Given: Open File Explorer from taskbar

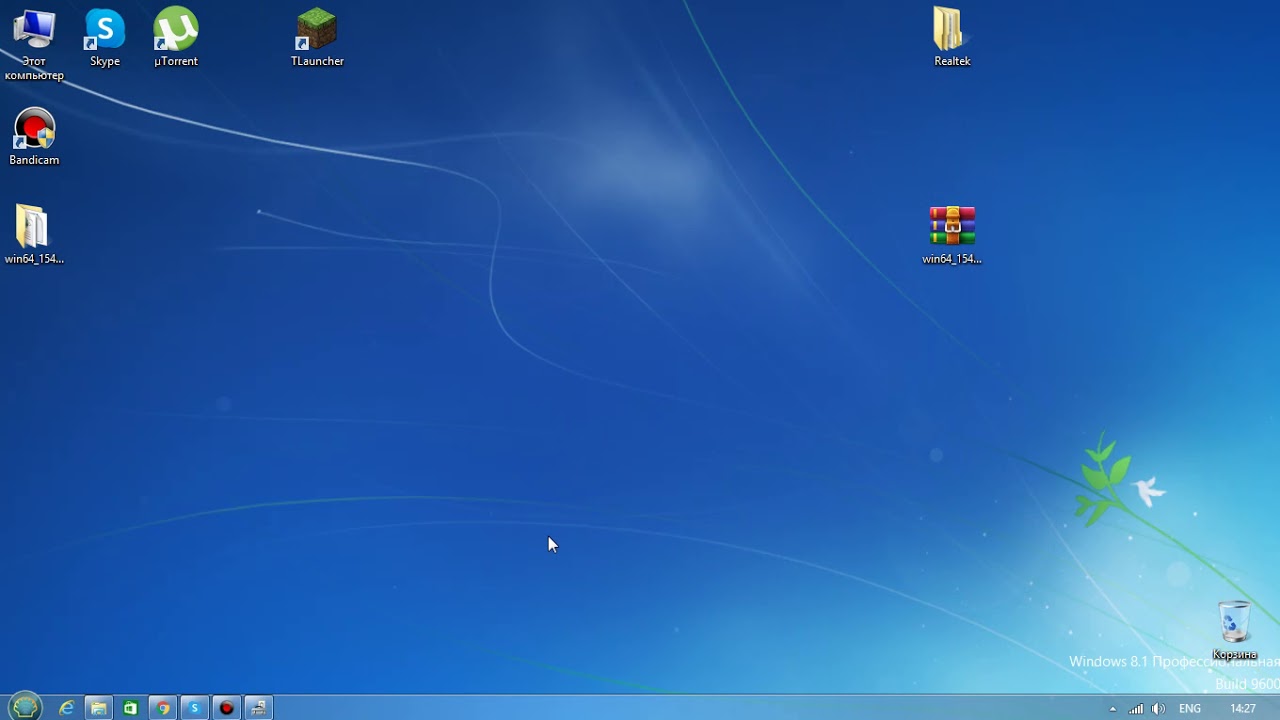Looking at the screenshot, I should click(98, 708).
